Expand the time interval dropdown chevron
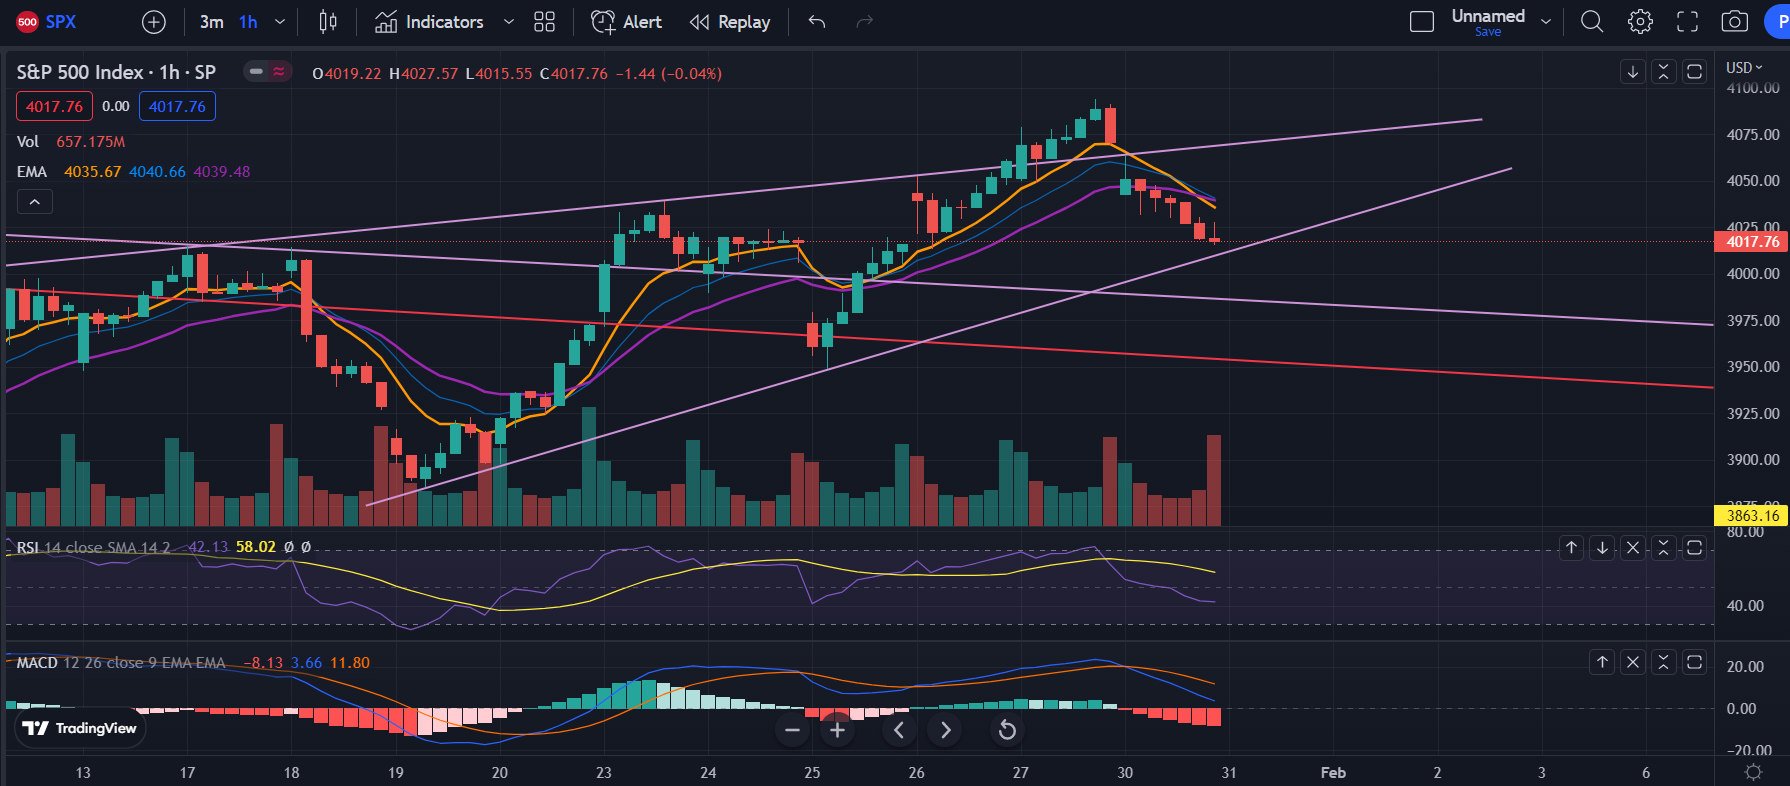Viewport: 1790px width, 786px height. 280,22
